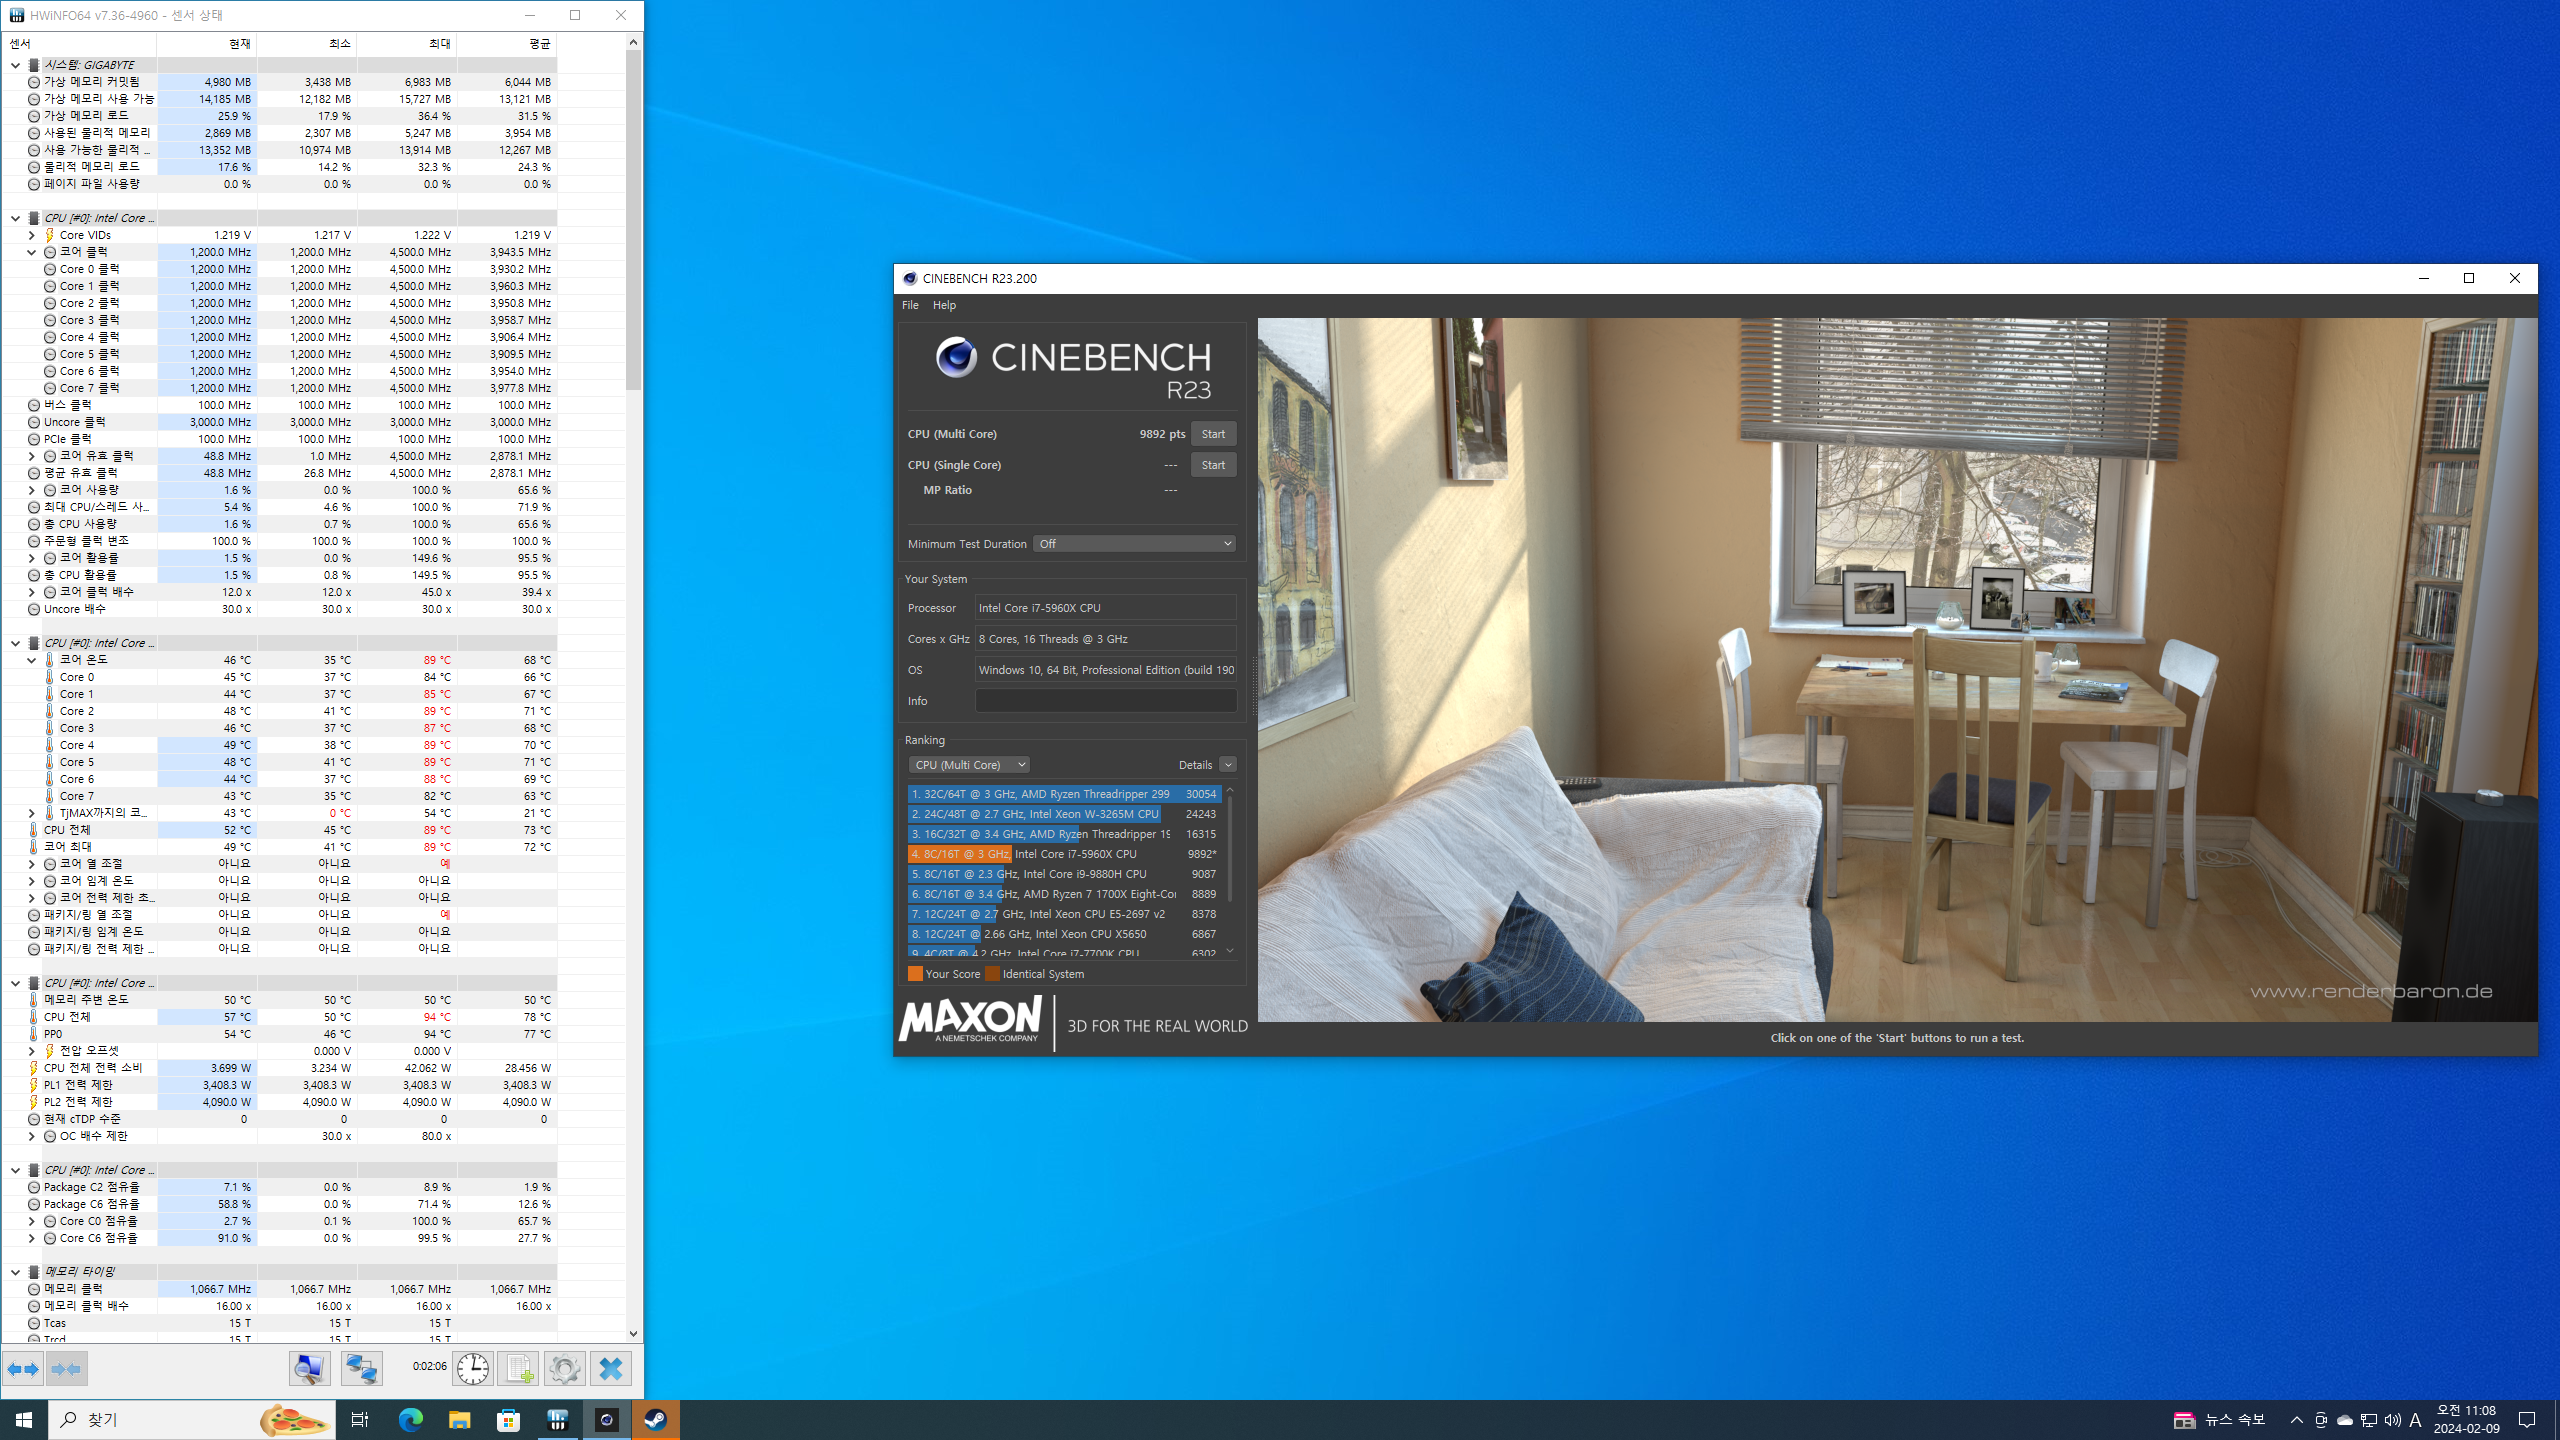This screenshot has height=1440, width=2560.
Task: Open sensor settings via the gear icon
Action: pyautogui.click(x=564, y=1368)
